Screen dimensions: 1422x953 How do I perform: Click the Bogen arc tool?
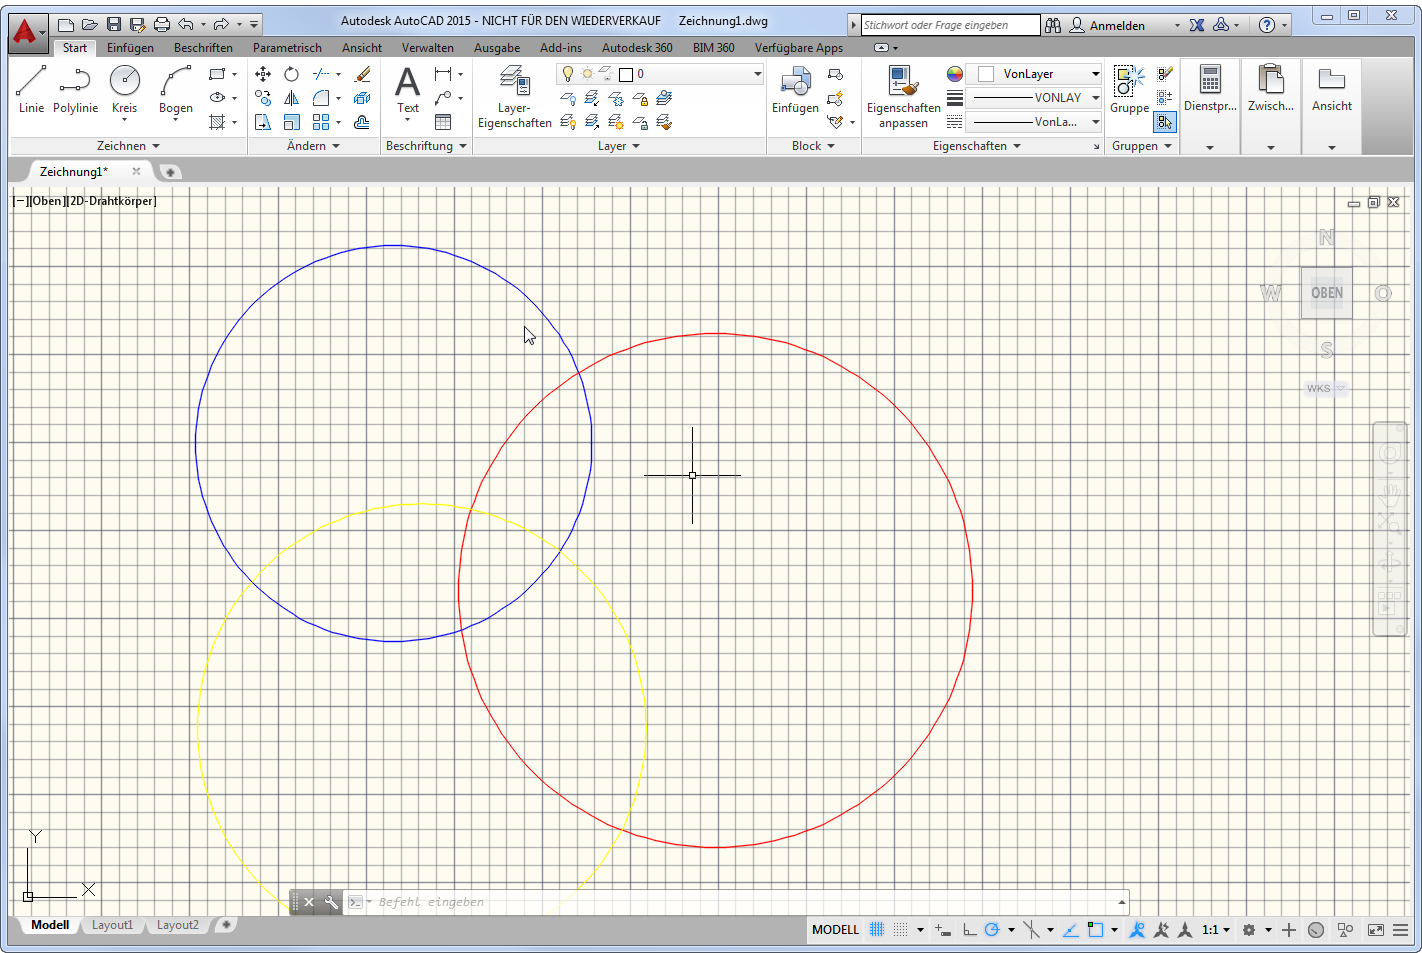pos(176,88)
